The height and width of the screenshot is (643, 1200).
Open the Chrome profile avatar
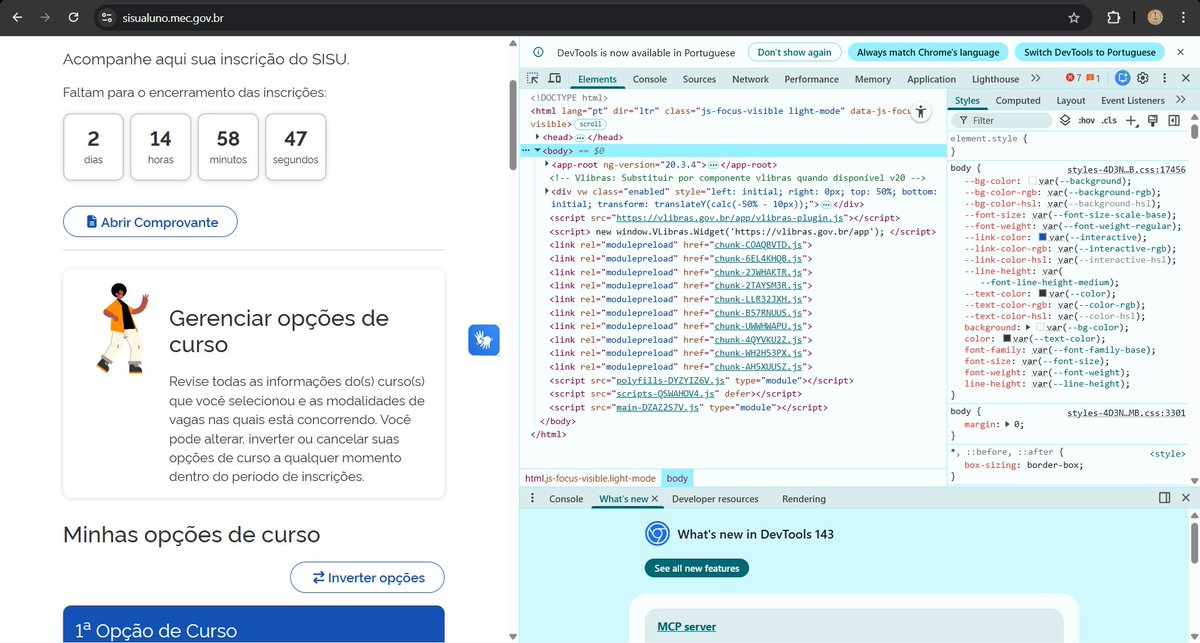coord(1154,18)
